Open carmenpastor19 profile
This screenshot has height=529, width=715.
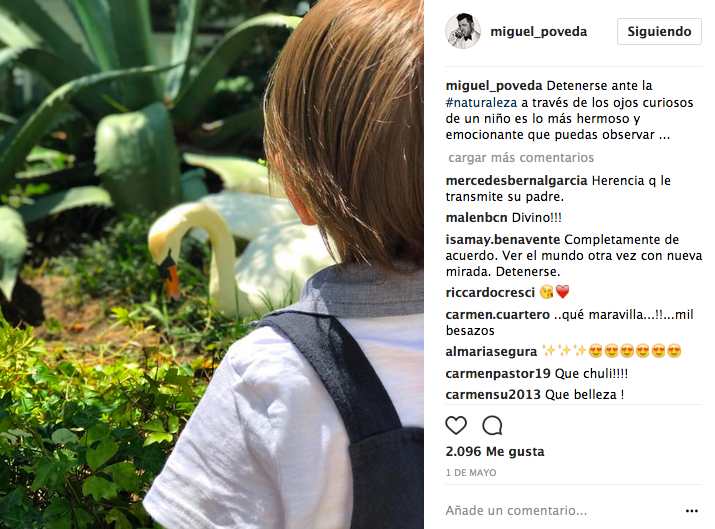498,373
